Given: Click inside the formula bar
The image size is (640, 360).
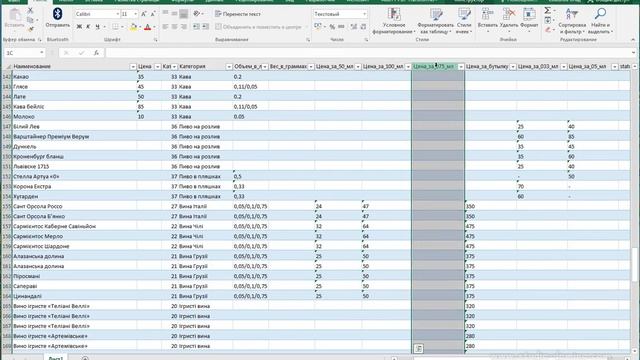Looking at the screenshot, I should click(x=367, y=53).
